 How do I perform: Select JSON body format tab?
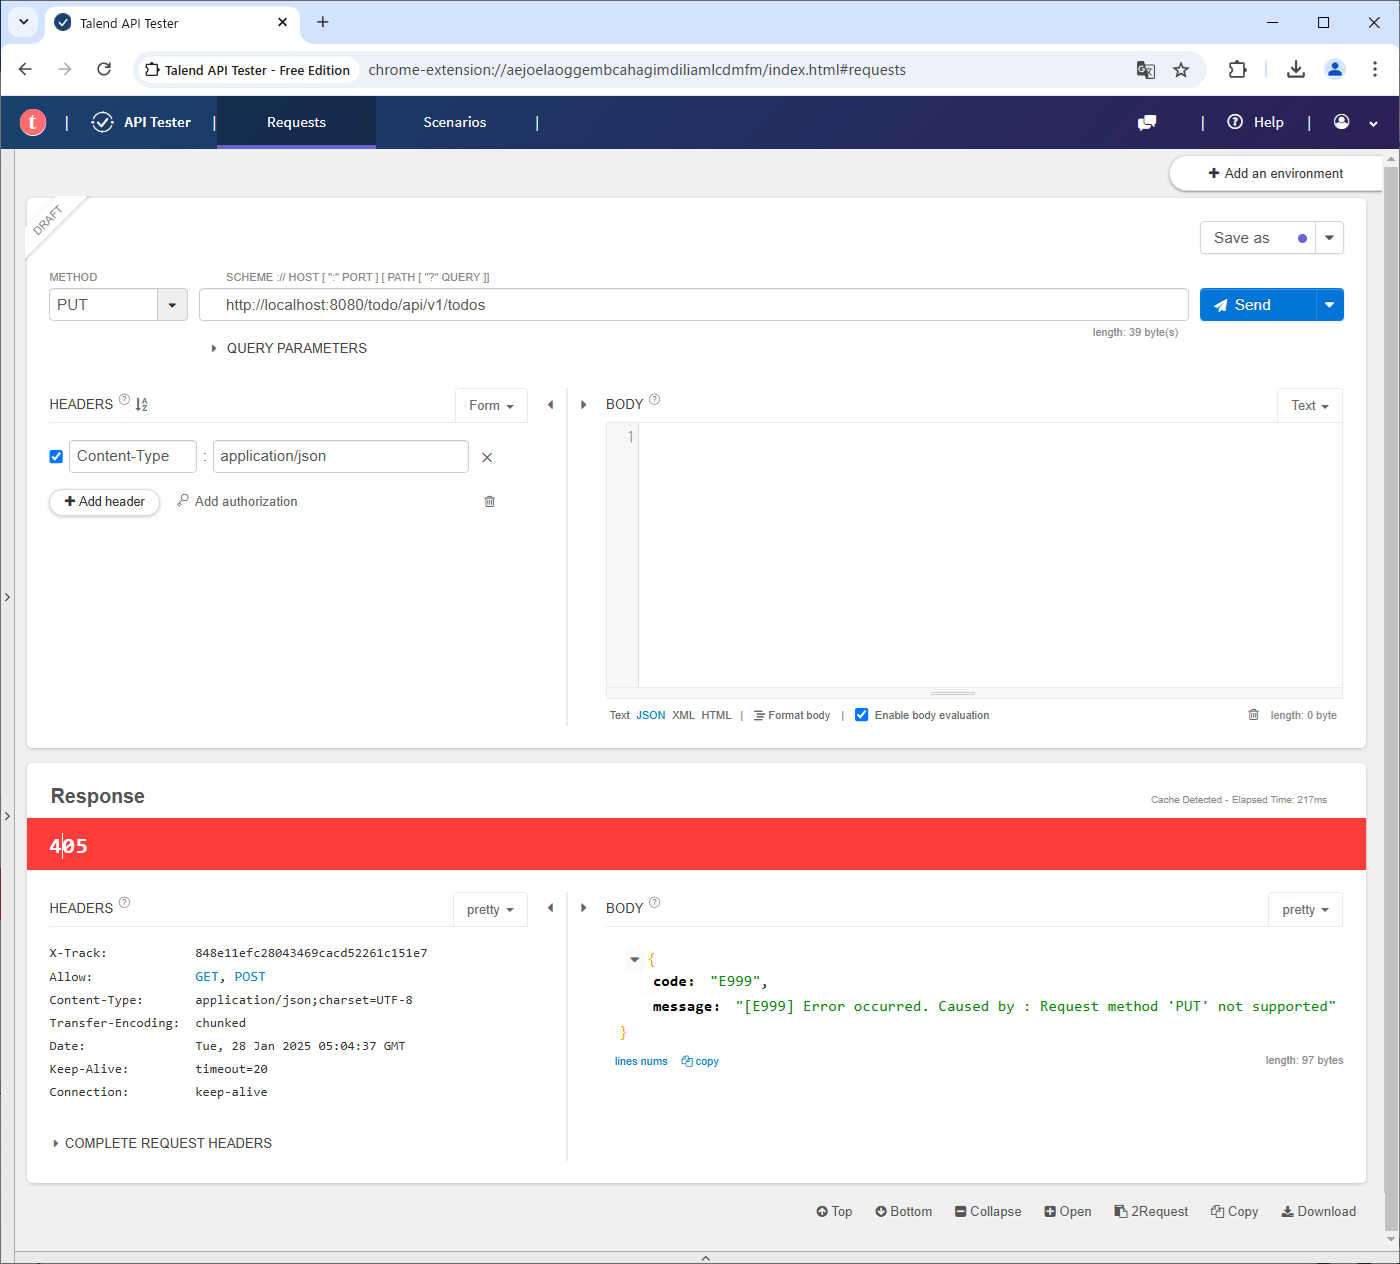(650, 715)
